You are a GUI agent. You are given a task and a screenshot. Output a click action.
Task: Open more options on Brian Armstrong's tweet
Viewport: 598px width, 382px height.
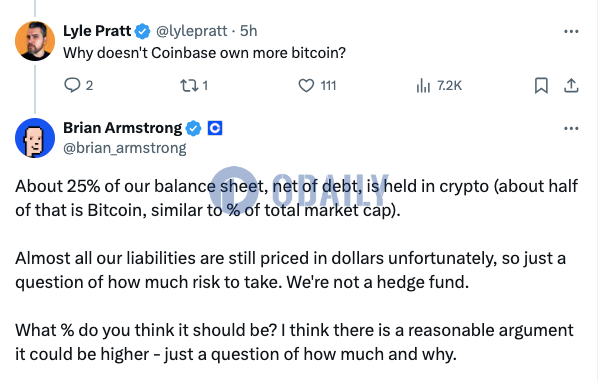(571, 128)
